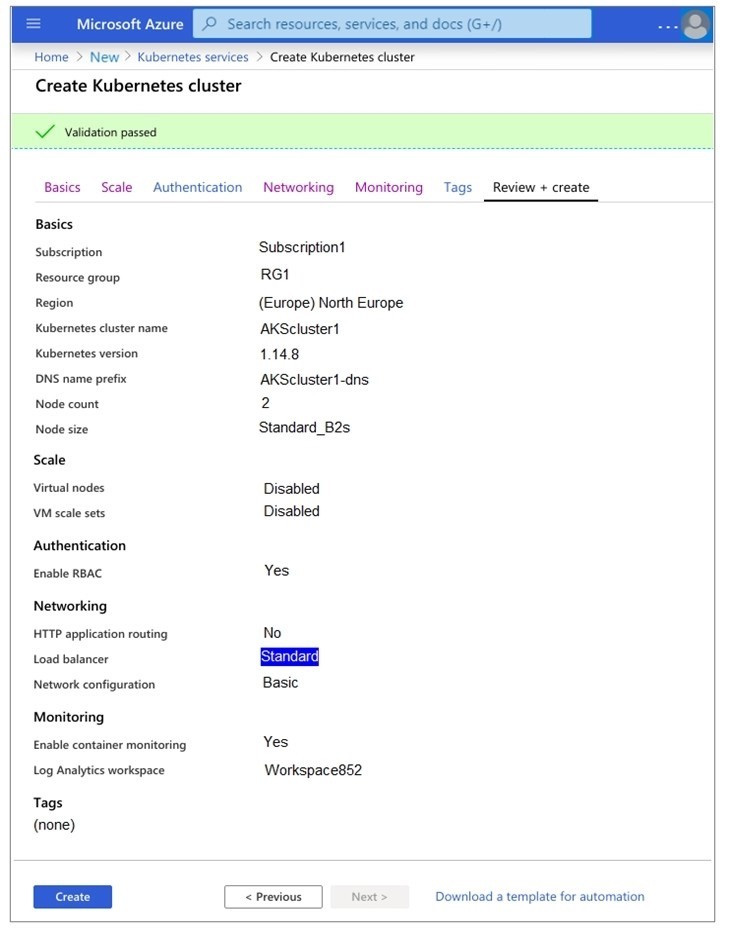Download a template for automation
Screen dimensions: 729x930
click(x=539, y=897)
